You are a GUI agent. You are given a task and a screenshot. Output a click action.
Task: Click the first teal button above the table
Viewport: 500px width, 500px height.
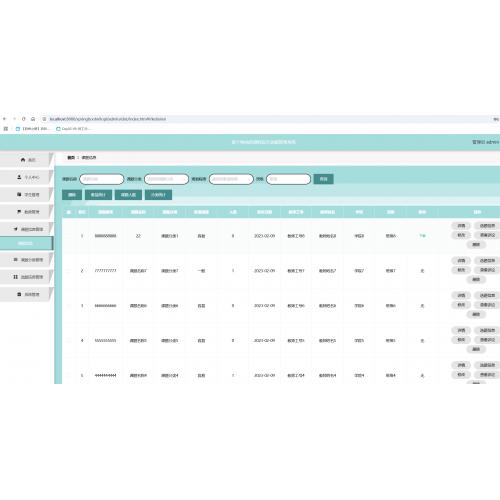[x=72, y=195]
